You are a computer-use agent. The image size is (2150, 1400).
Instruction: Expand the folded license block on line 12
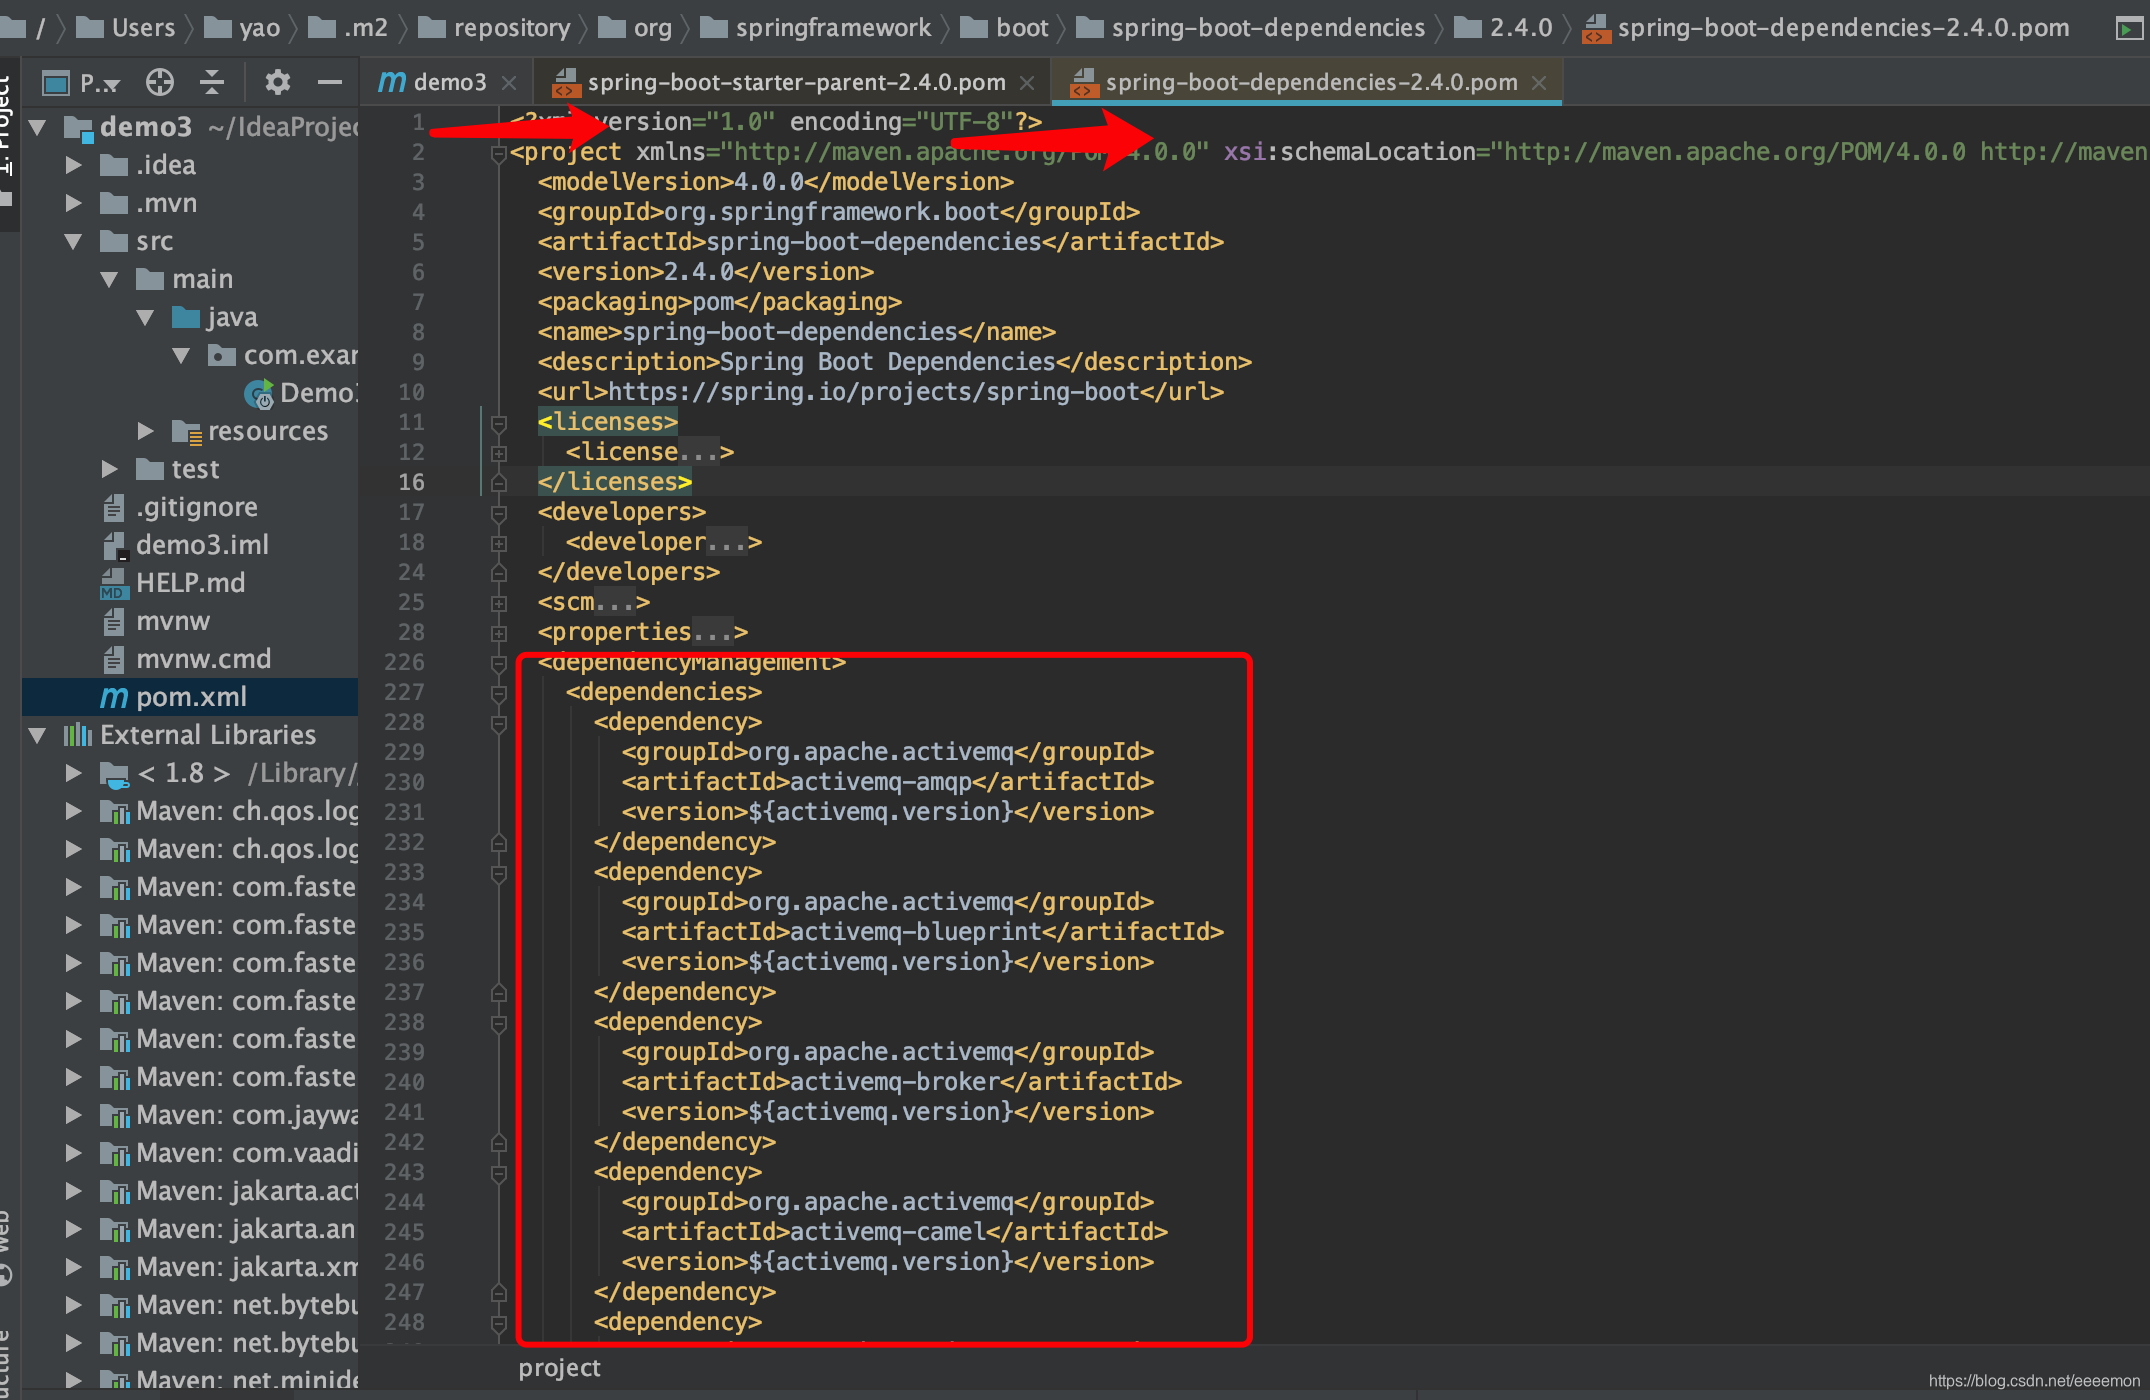coord(499,453)
